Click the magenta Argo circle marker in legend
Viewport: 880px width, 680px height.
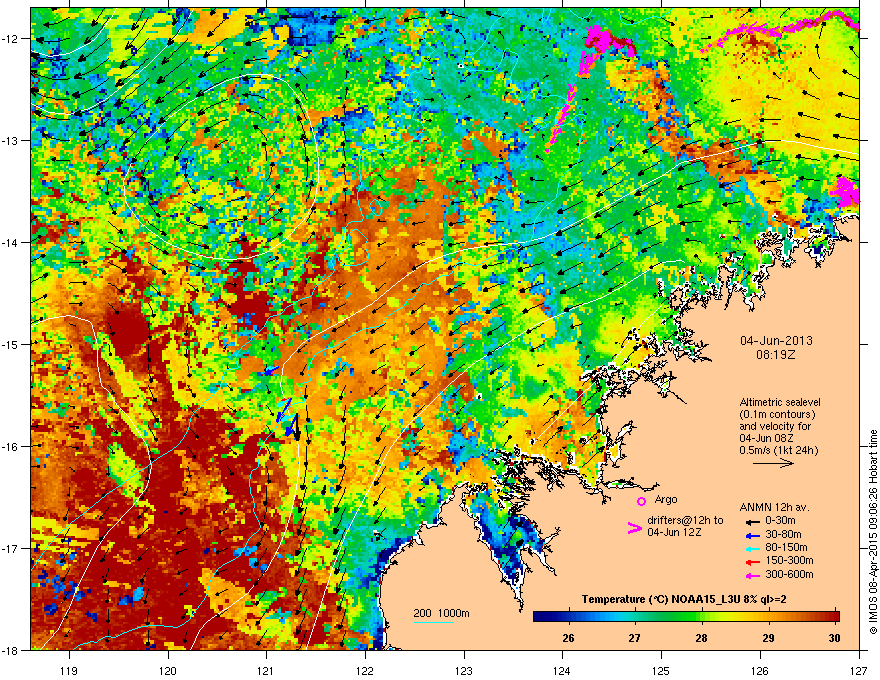[x=641, y=501]
